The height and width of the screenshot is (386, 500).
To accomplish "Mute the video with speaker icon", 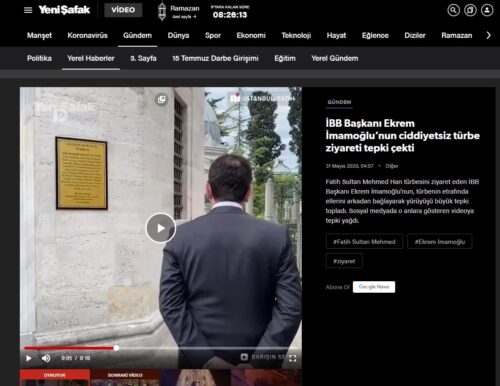I will pos(46,358).
